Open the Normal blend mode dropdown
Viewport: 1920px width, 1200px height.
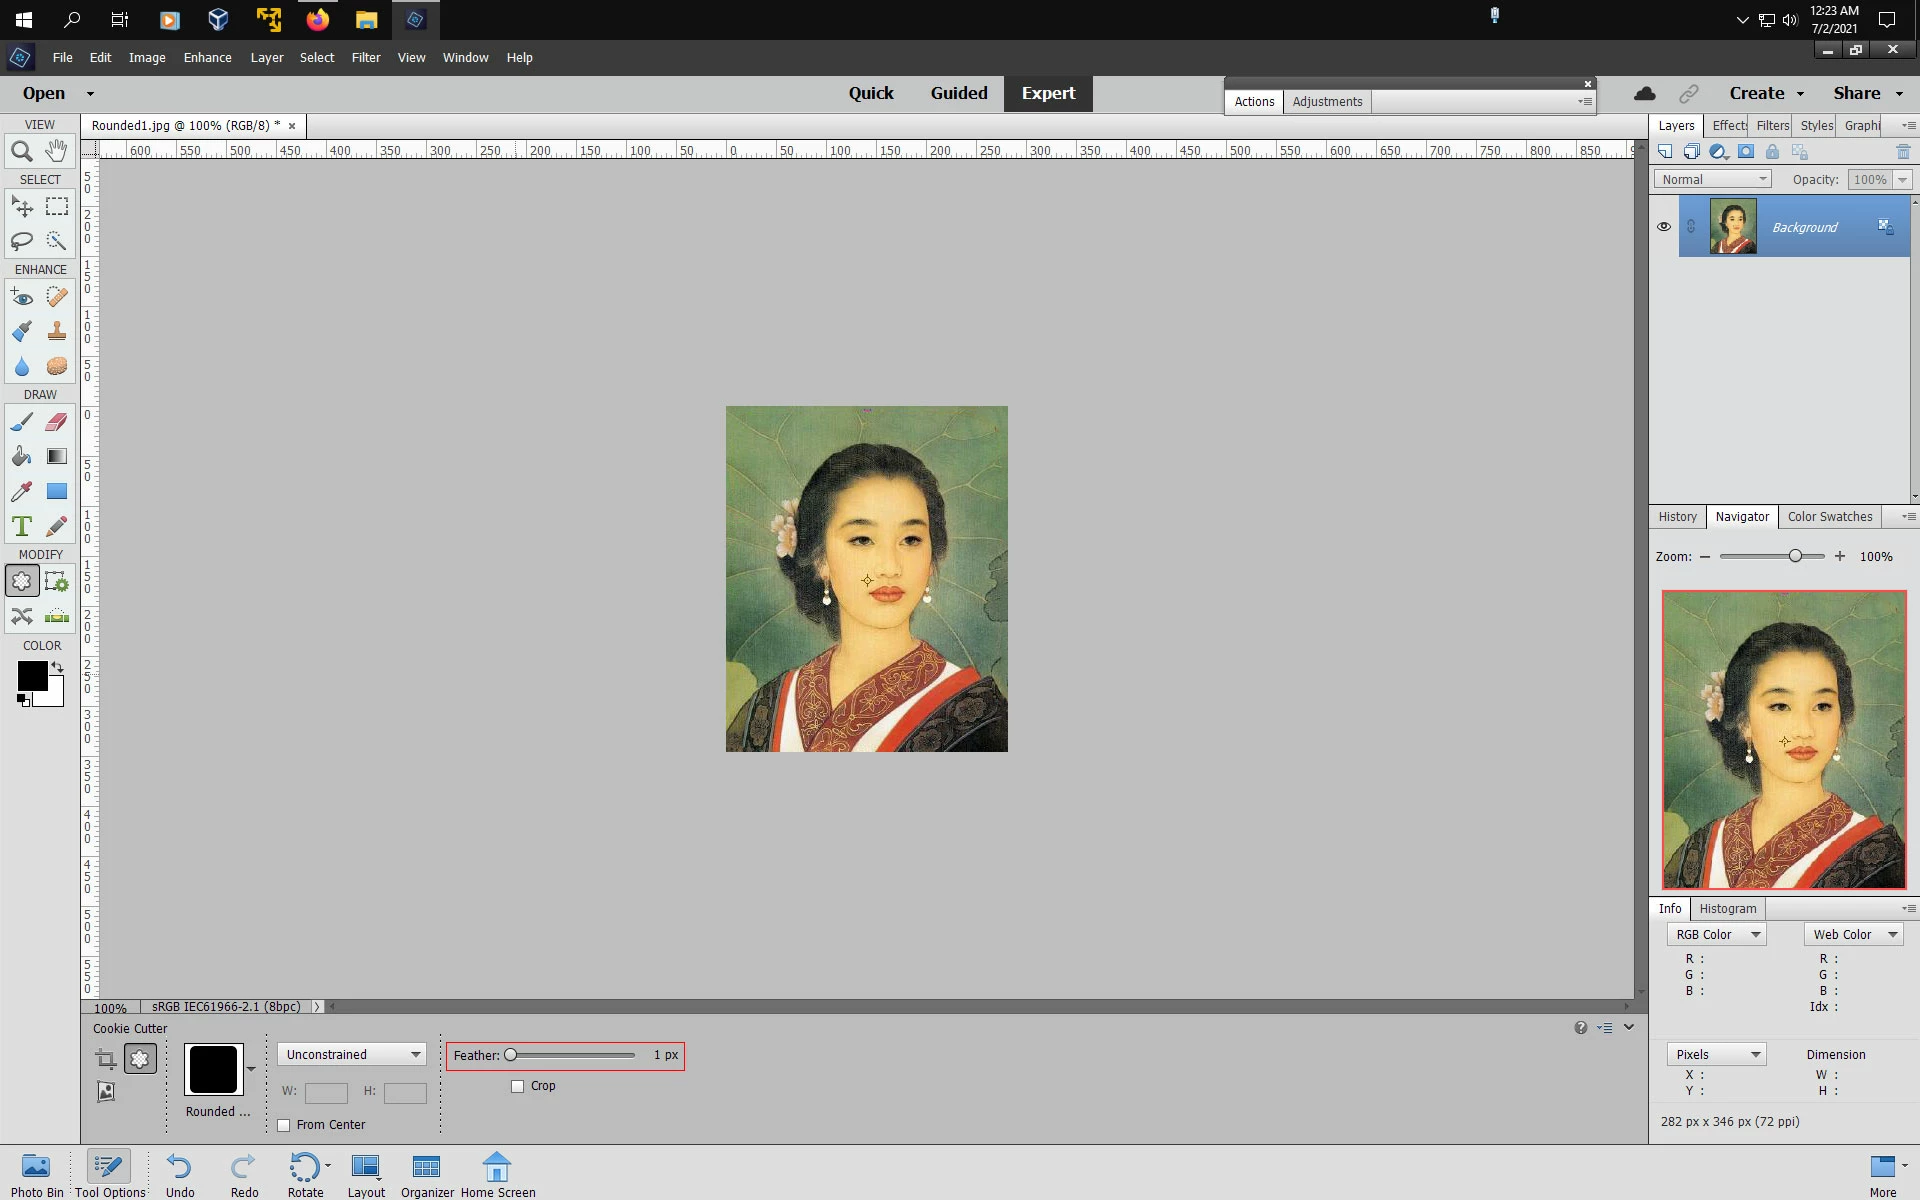[1713, 179]
